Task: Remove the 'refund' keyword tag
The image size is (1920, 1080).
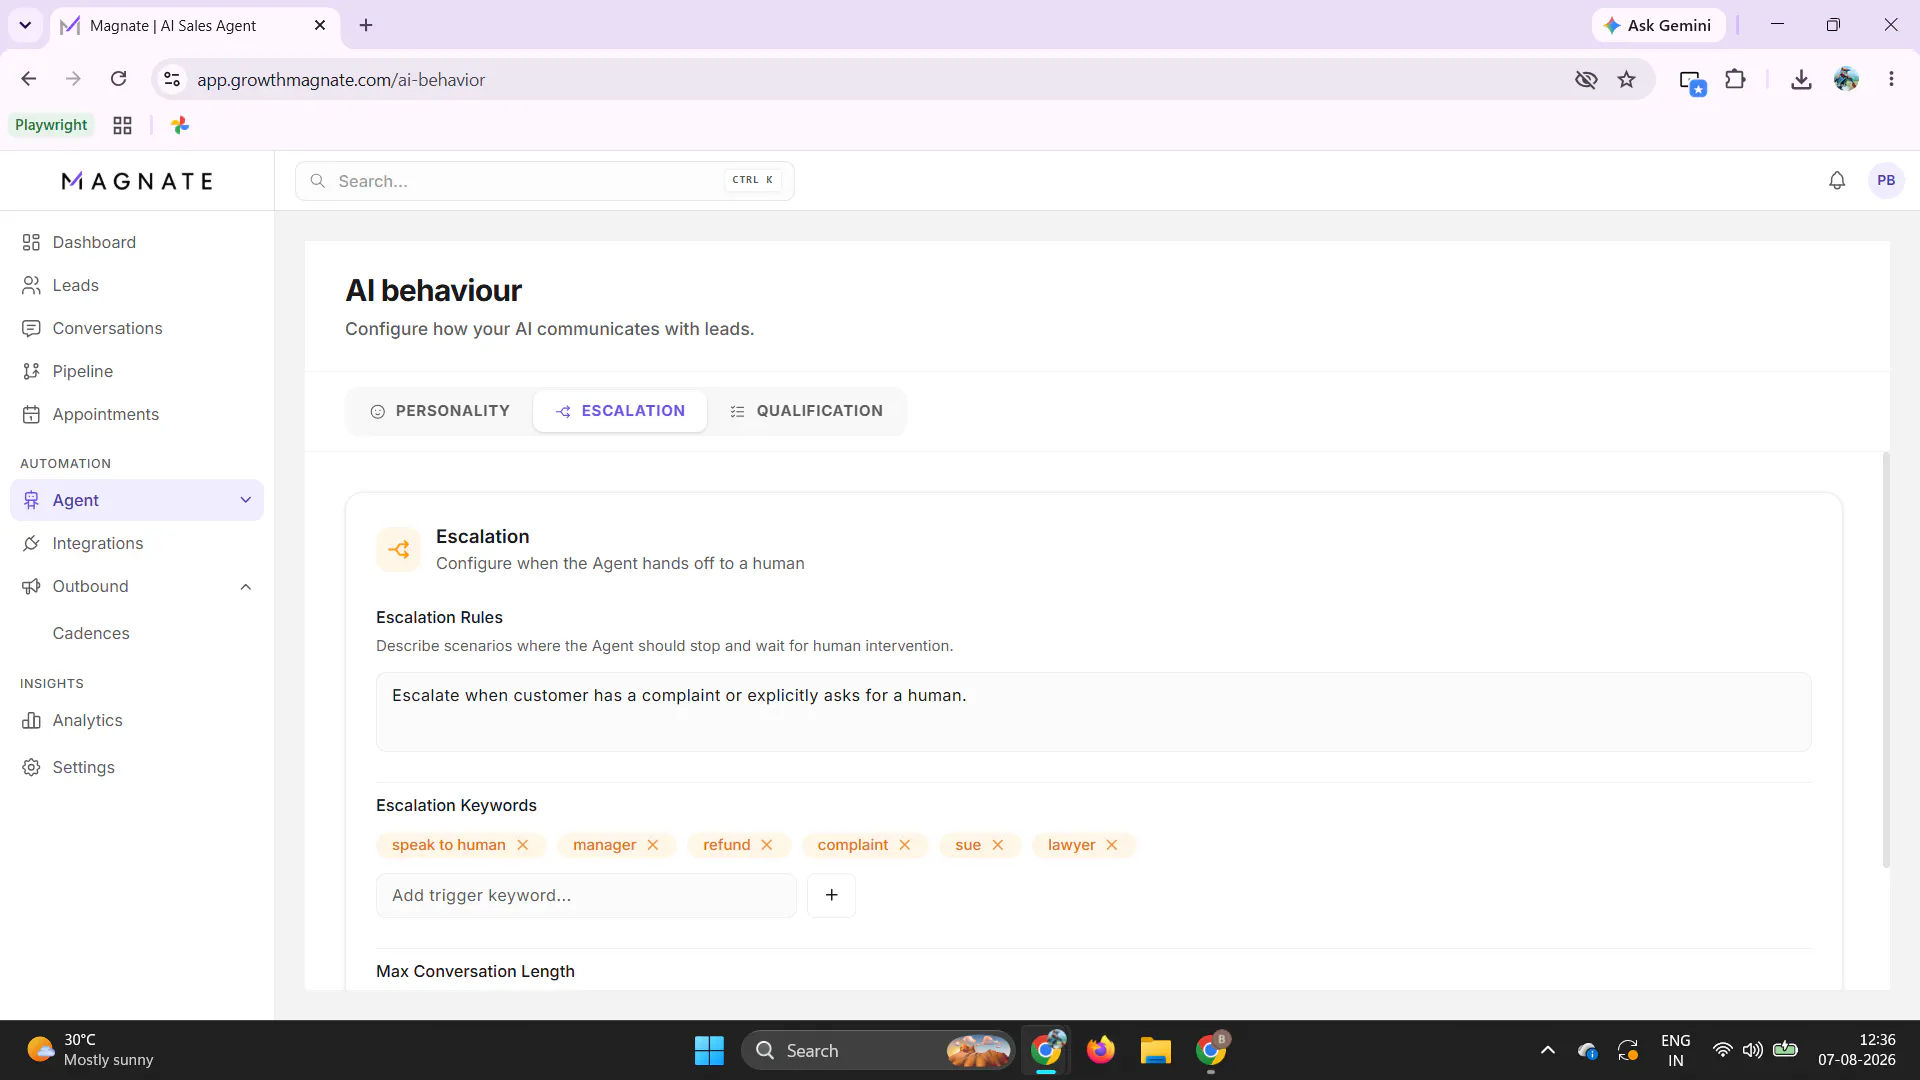Action: (x=767, y=845)
